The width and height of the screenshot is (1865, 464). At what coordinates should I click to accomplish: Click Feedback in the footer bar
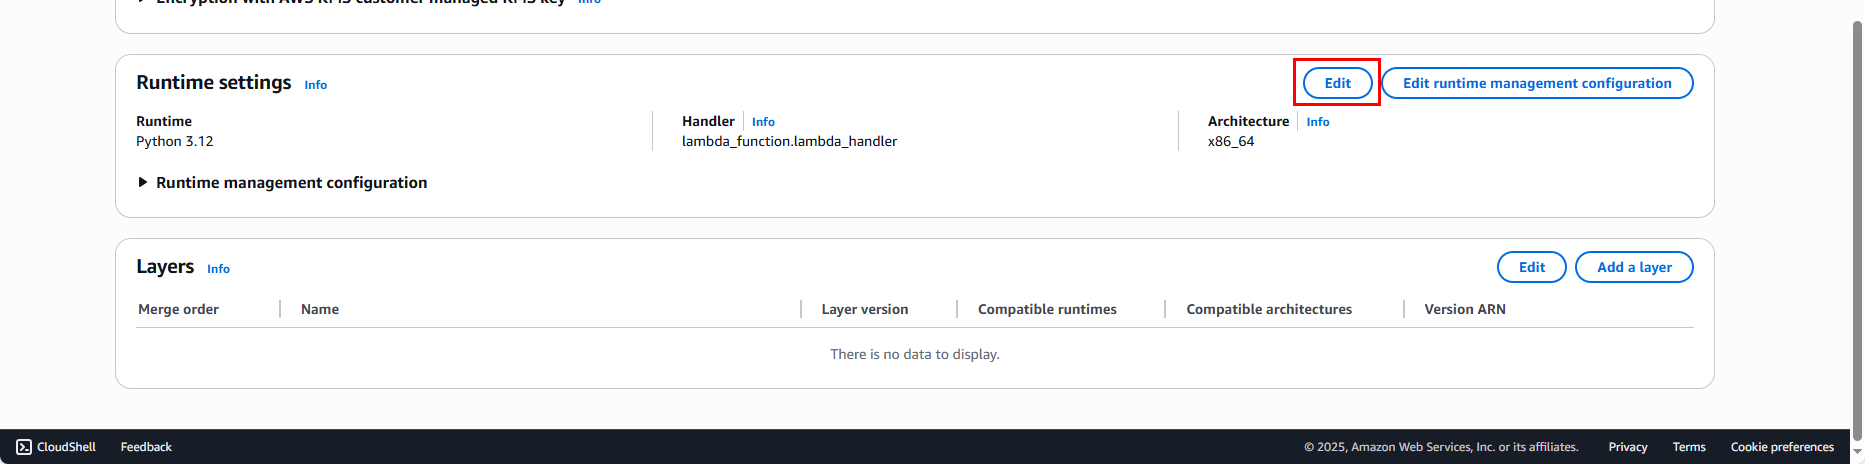[146, 447]
